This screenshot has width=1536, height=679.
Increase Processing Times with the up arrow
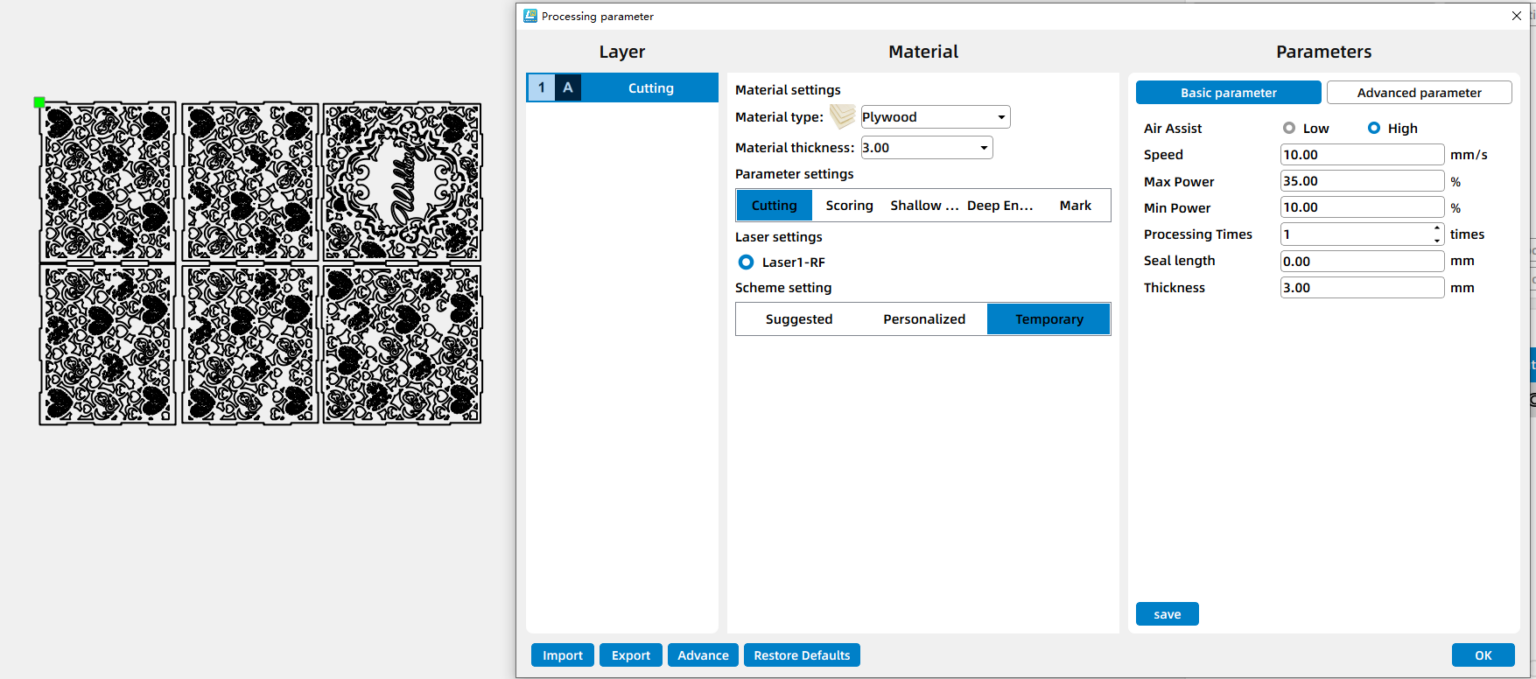1437,229
